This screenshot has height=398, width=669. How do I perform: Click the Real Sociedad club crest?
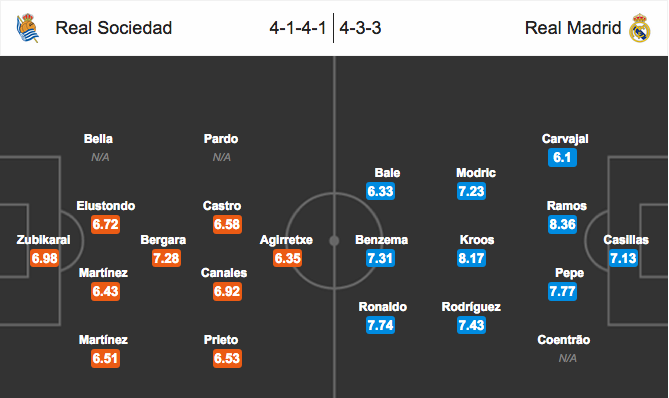pyautogui.click(x=28, y=28)
